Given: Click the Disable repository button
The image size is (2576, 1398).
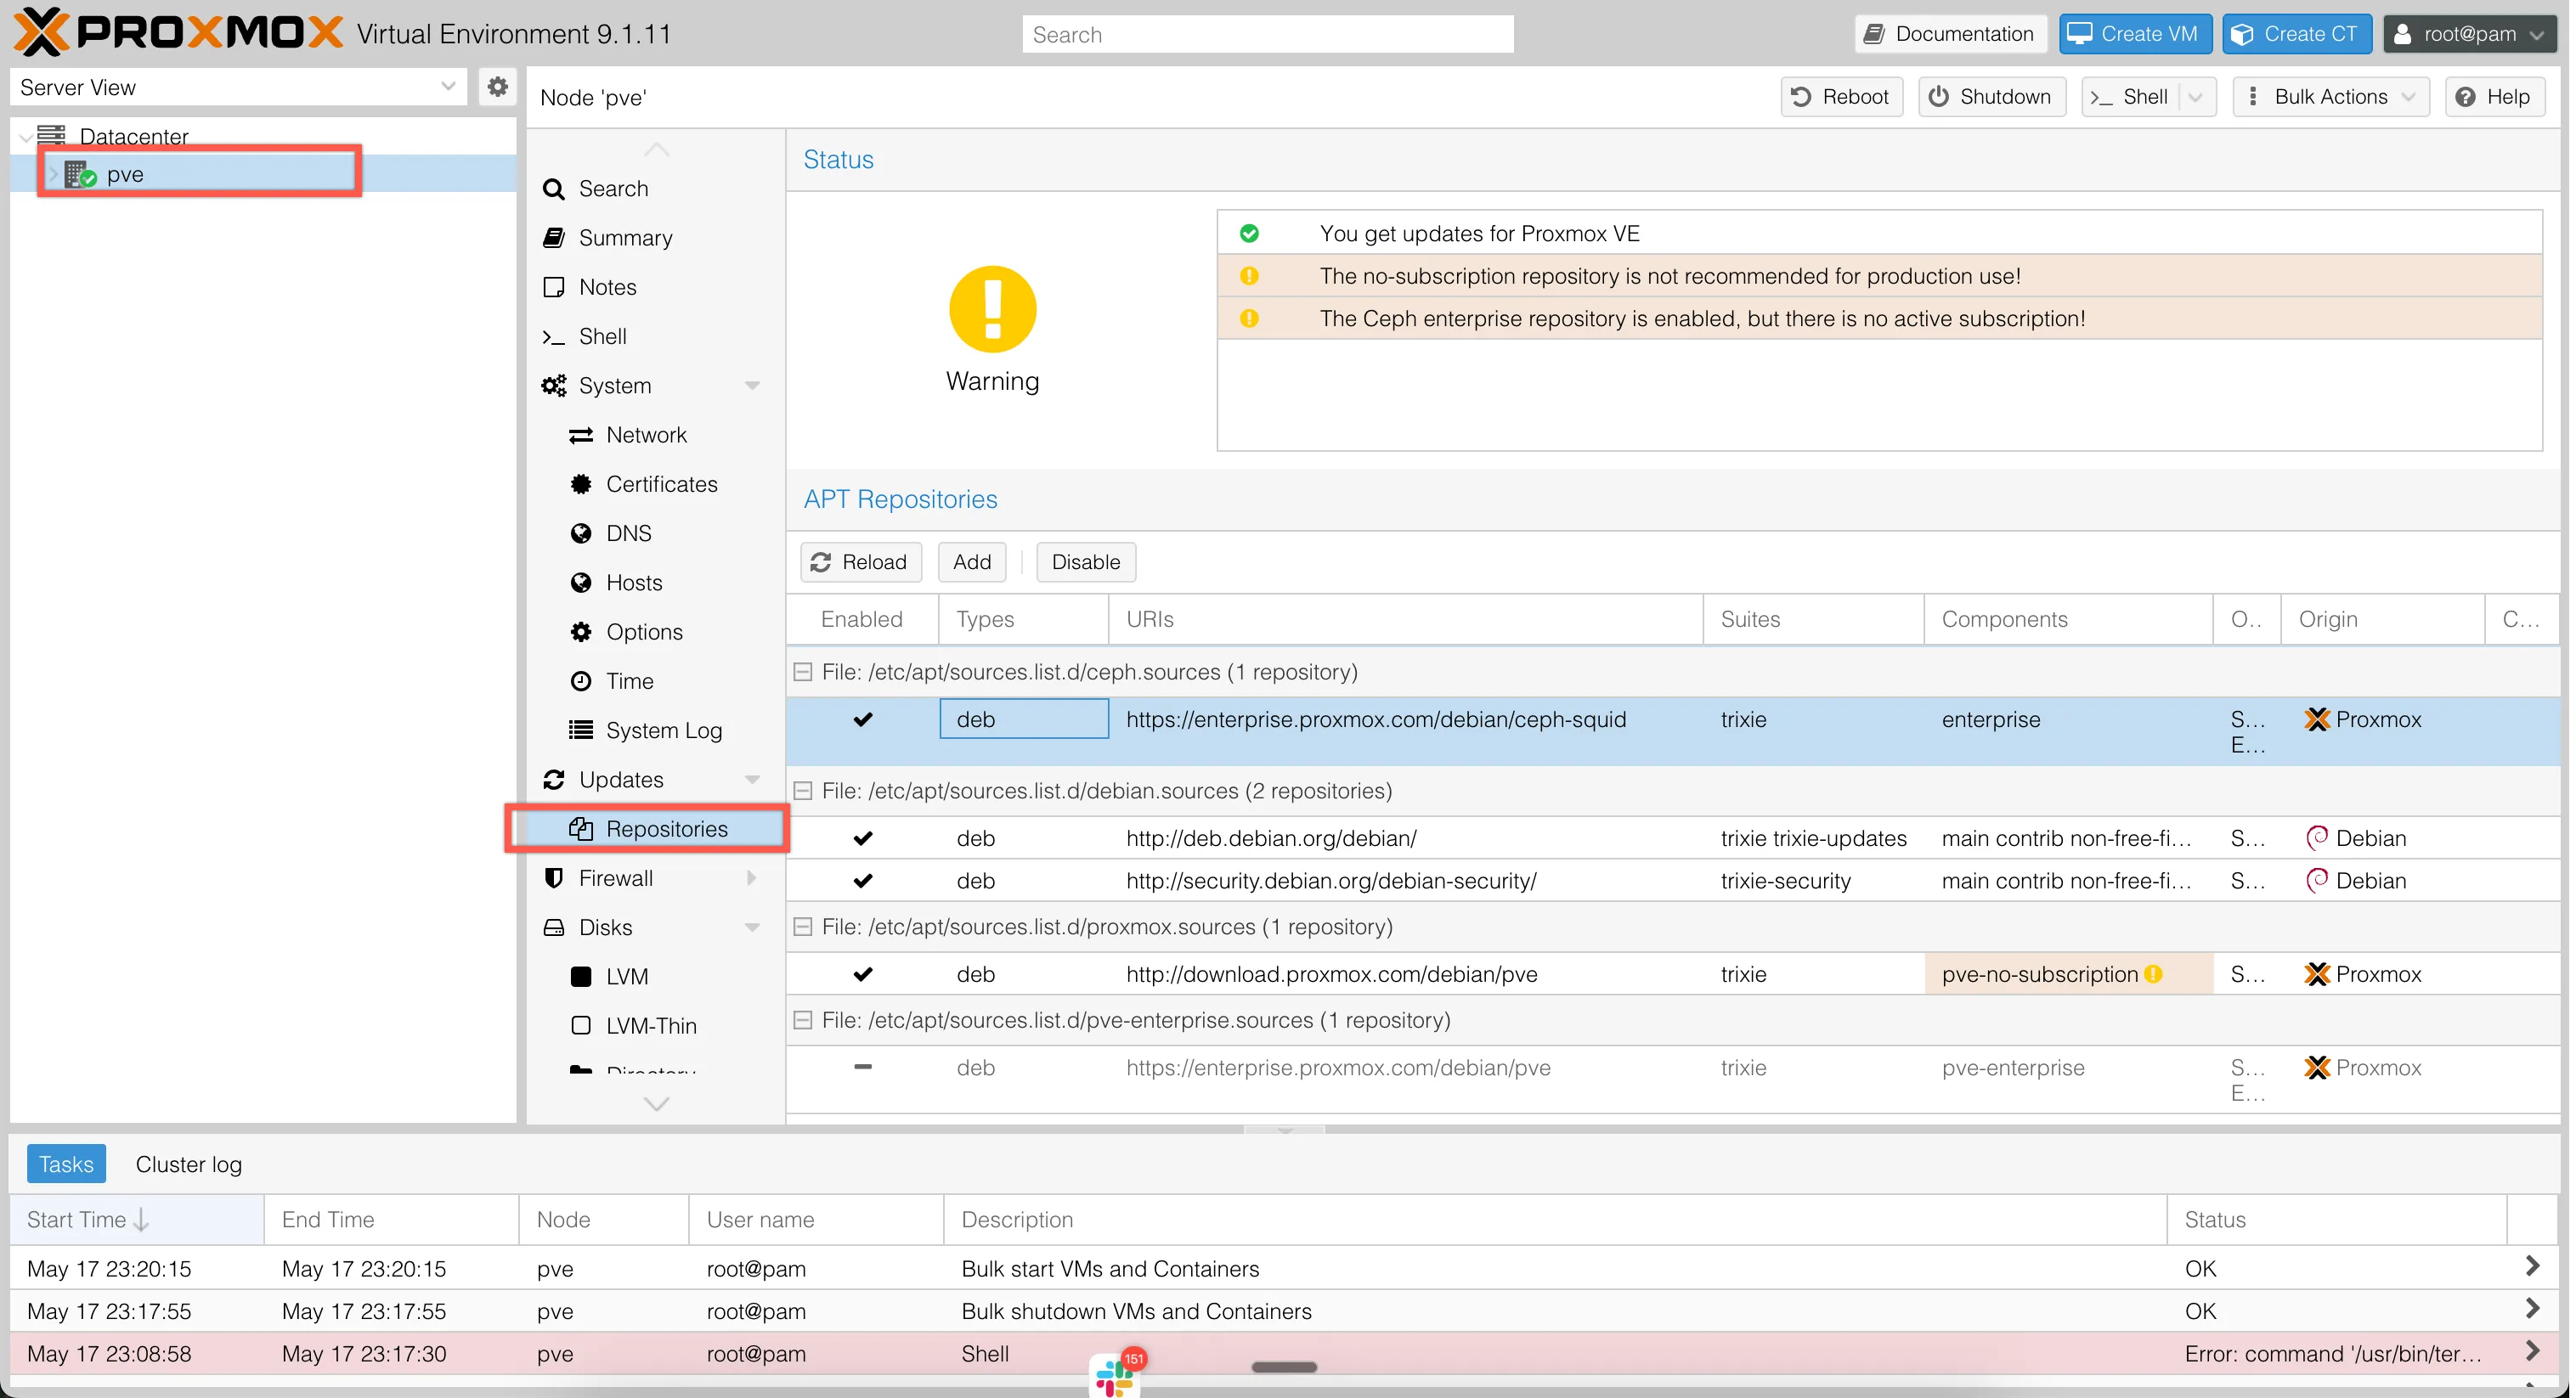Looking at the screenshot, I should 1086,562.
